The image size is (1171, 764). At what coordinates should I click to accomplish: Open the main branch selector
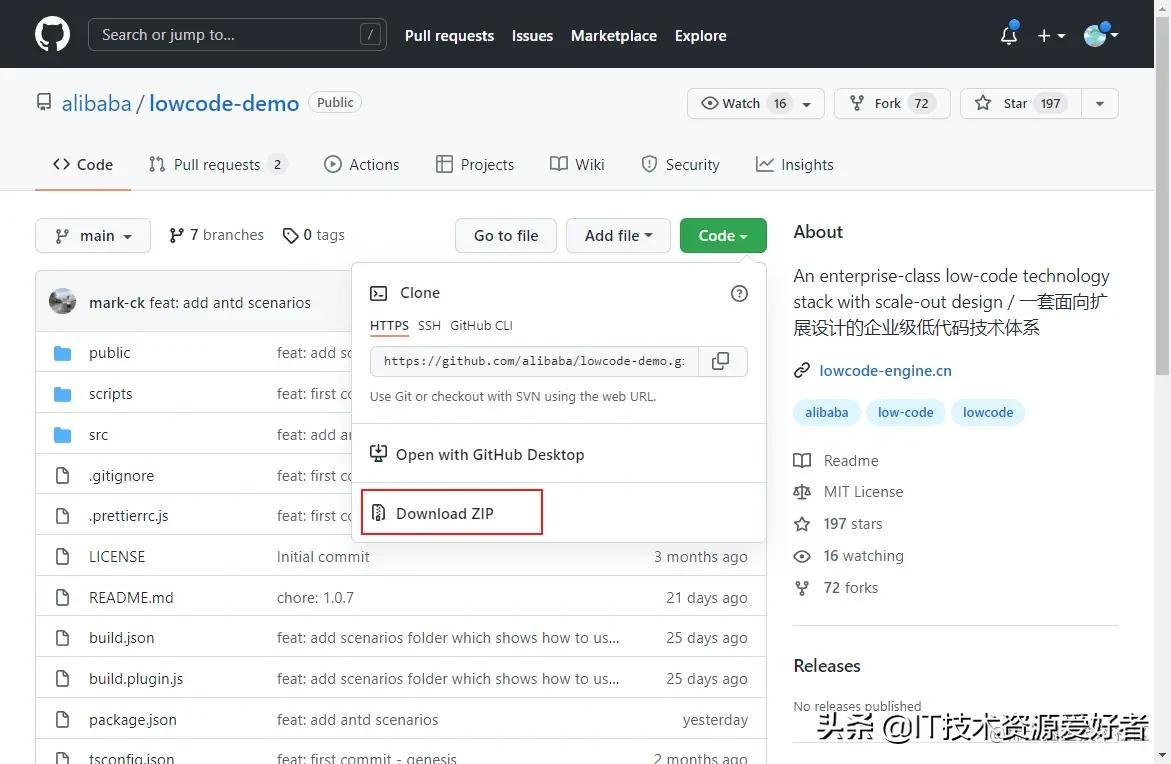pos(93,235)
